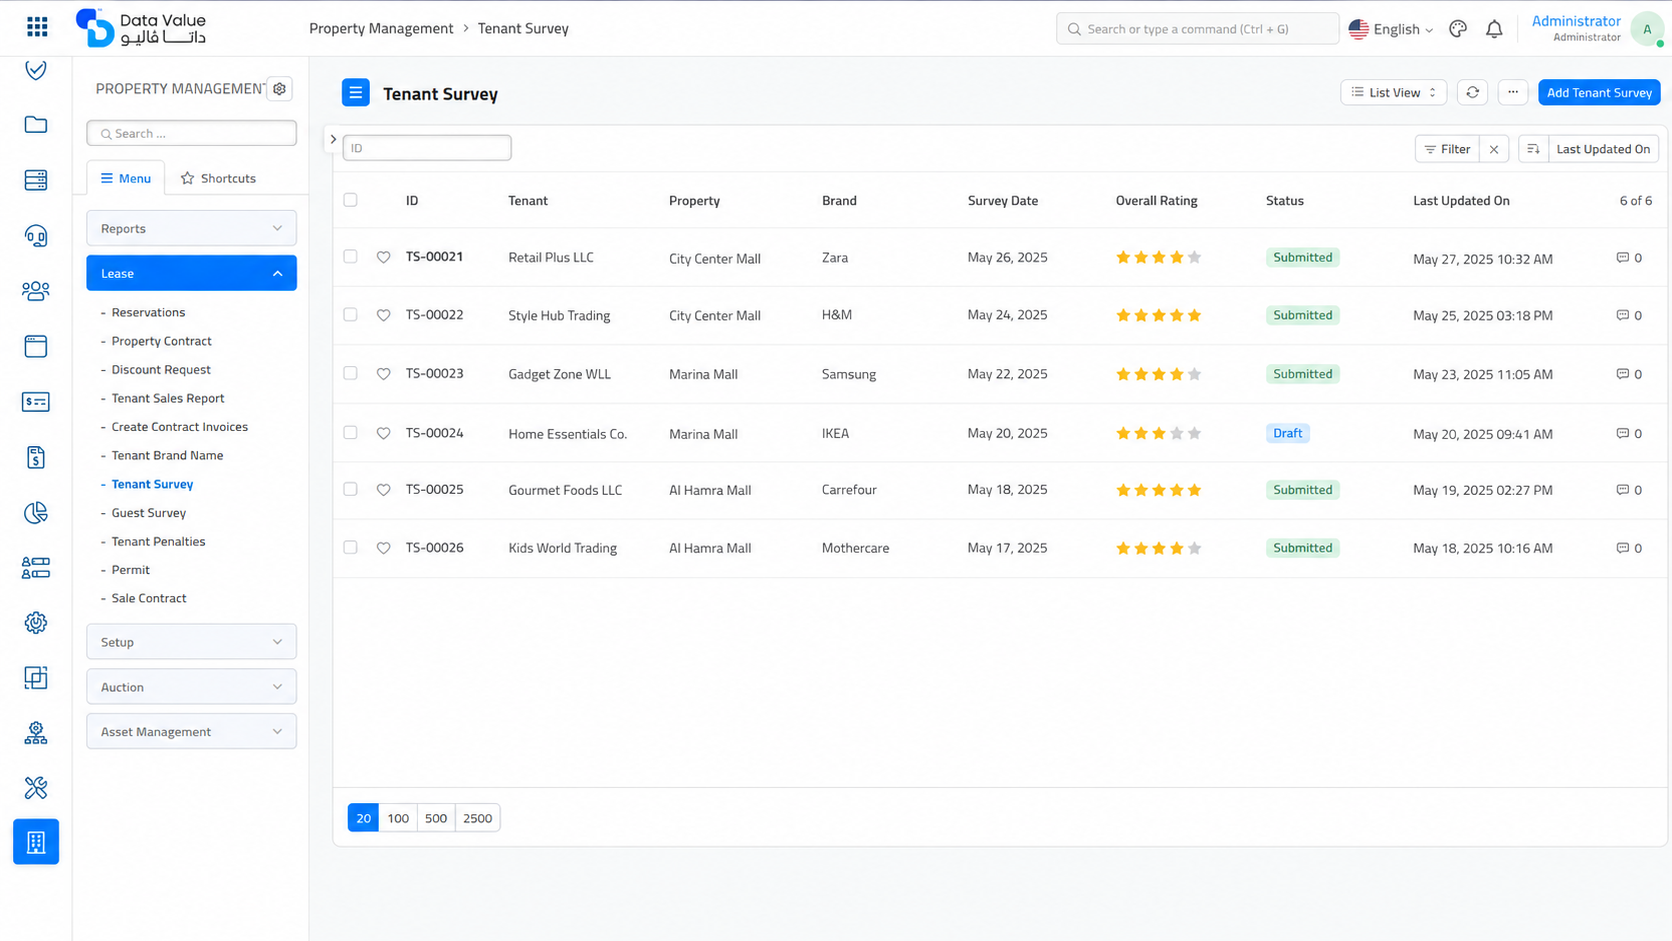
Task: Expand the filter sidebar chevron
Action: tap(334, 140)
